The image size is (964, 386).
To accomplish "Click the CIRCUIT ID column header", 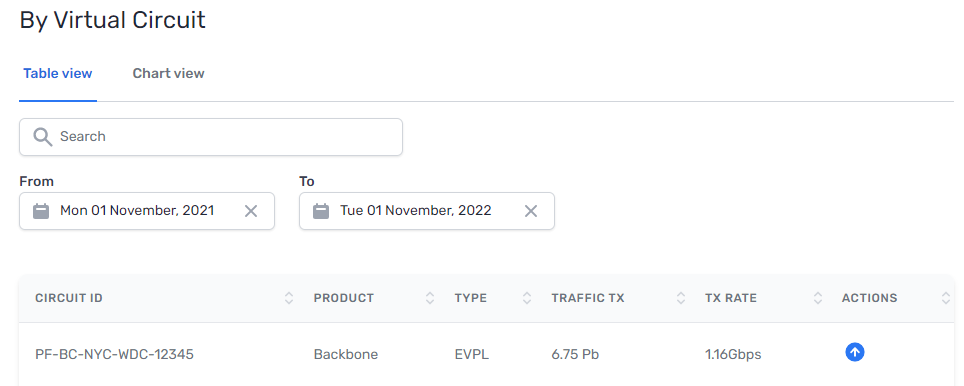I will 69,298.
